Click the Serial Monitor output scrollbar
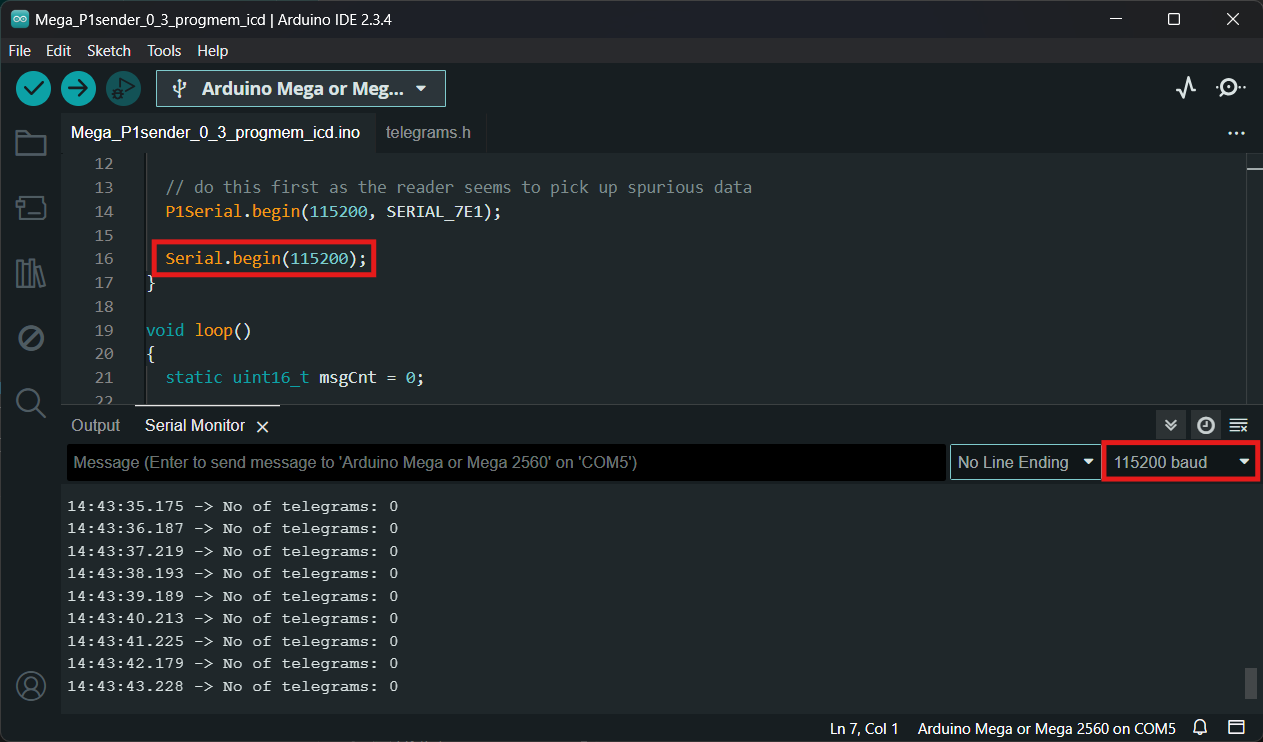 coord(1250,684)
